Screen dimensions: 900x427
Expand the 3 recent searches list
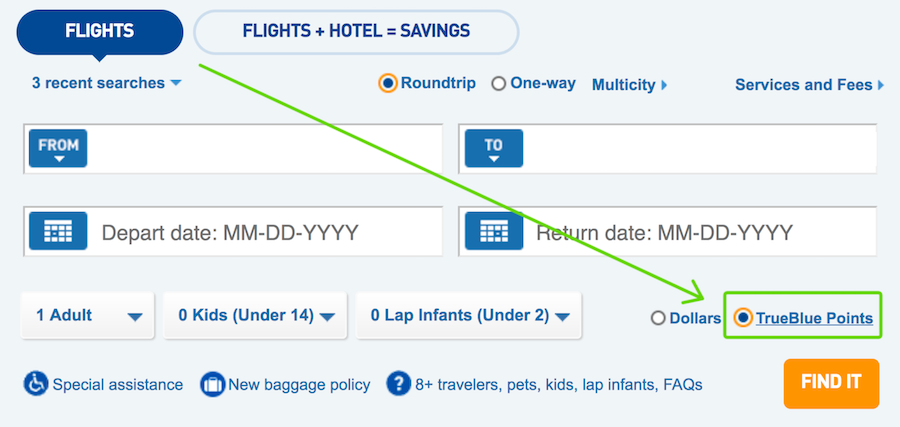point(107,83)
